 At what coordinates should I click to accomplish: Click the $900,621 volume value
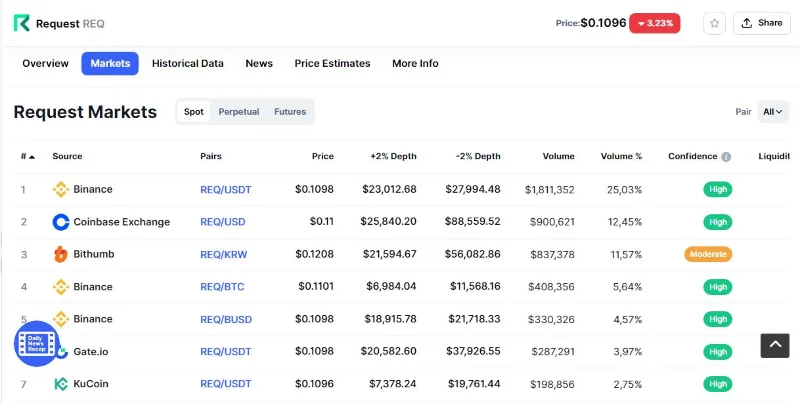tap(552, 222)
